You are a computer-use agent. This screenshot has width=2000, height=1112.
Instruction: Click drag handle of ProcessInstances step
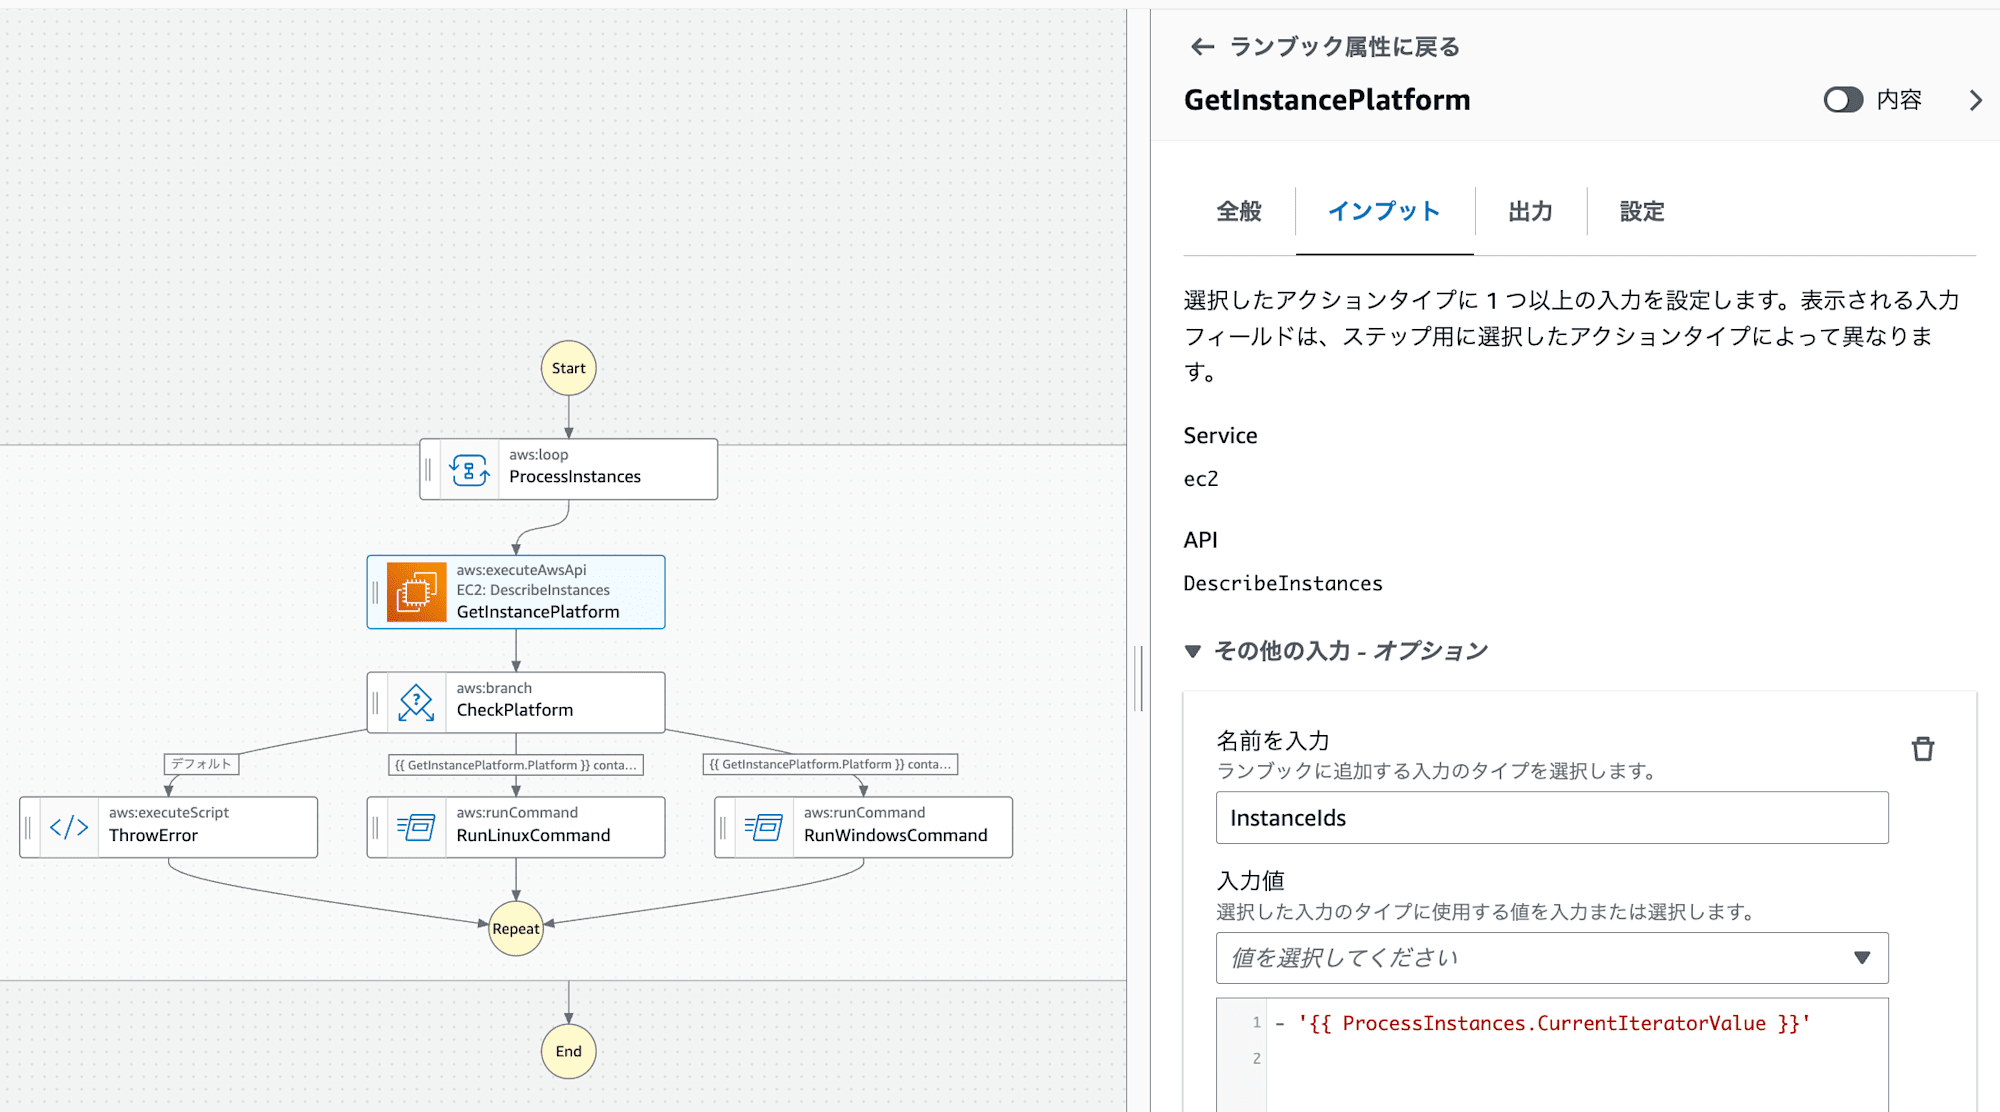click(428, 469)
